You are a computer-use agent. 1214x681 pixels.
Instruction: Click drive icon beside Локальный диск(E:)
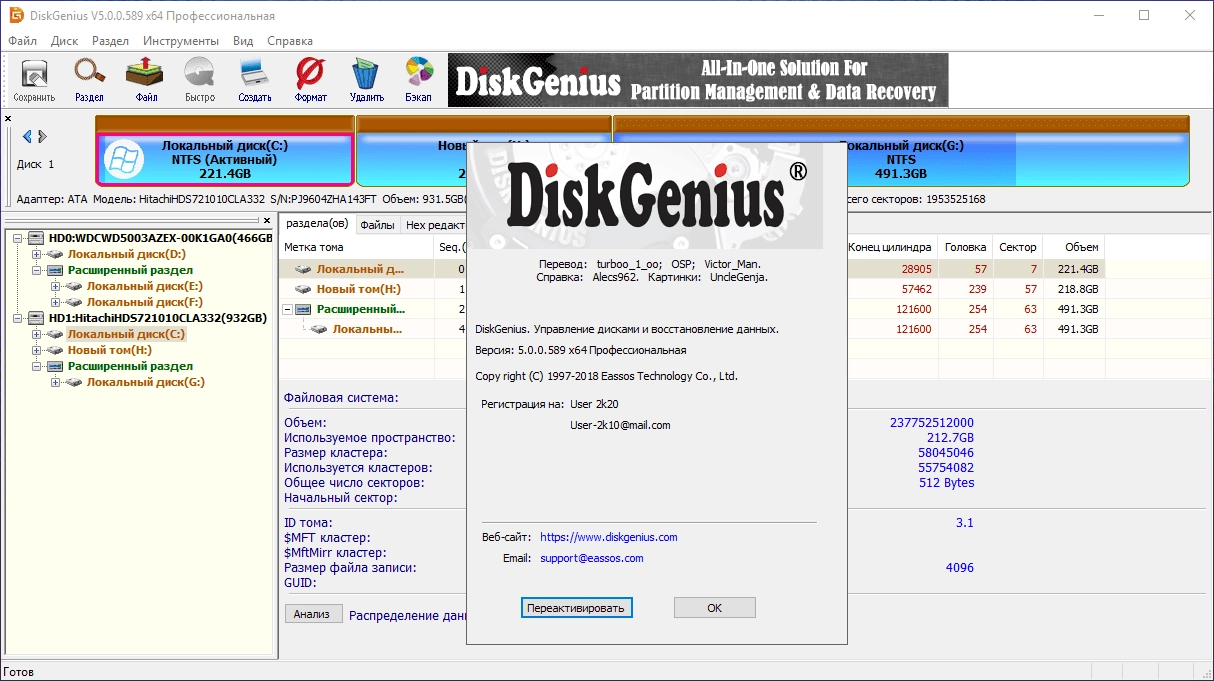[x=74, y=286]
